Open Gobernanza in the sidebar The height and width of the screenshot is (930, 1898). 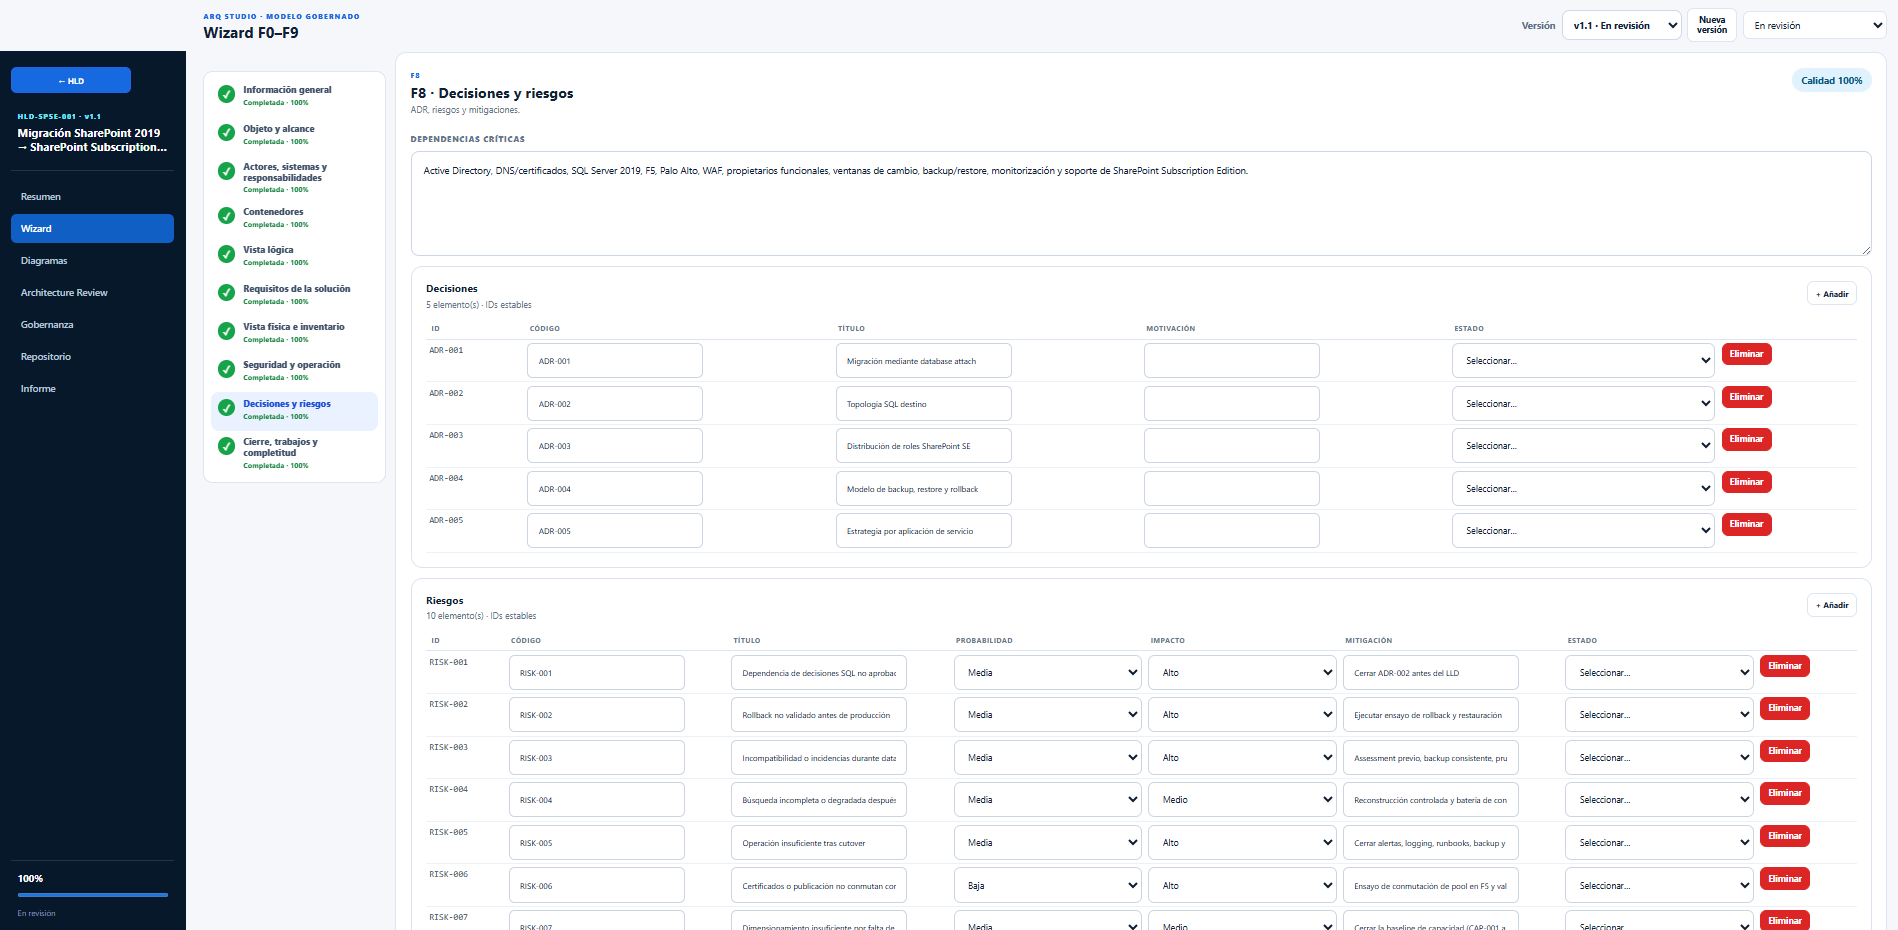92,325
